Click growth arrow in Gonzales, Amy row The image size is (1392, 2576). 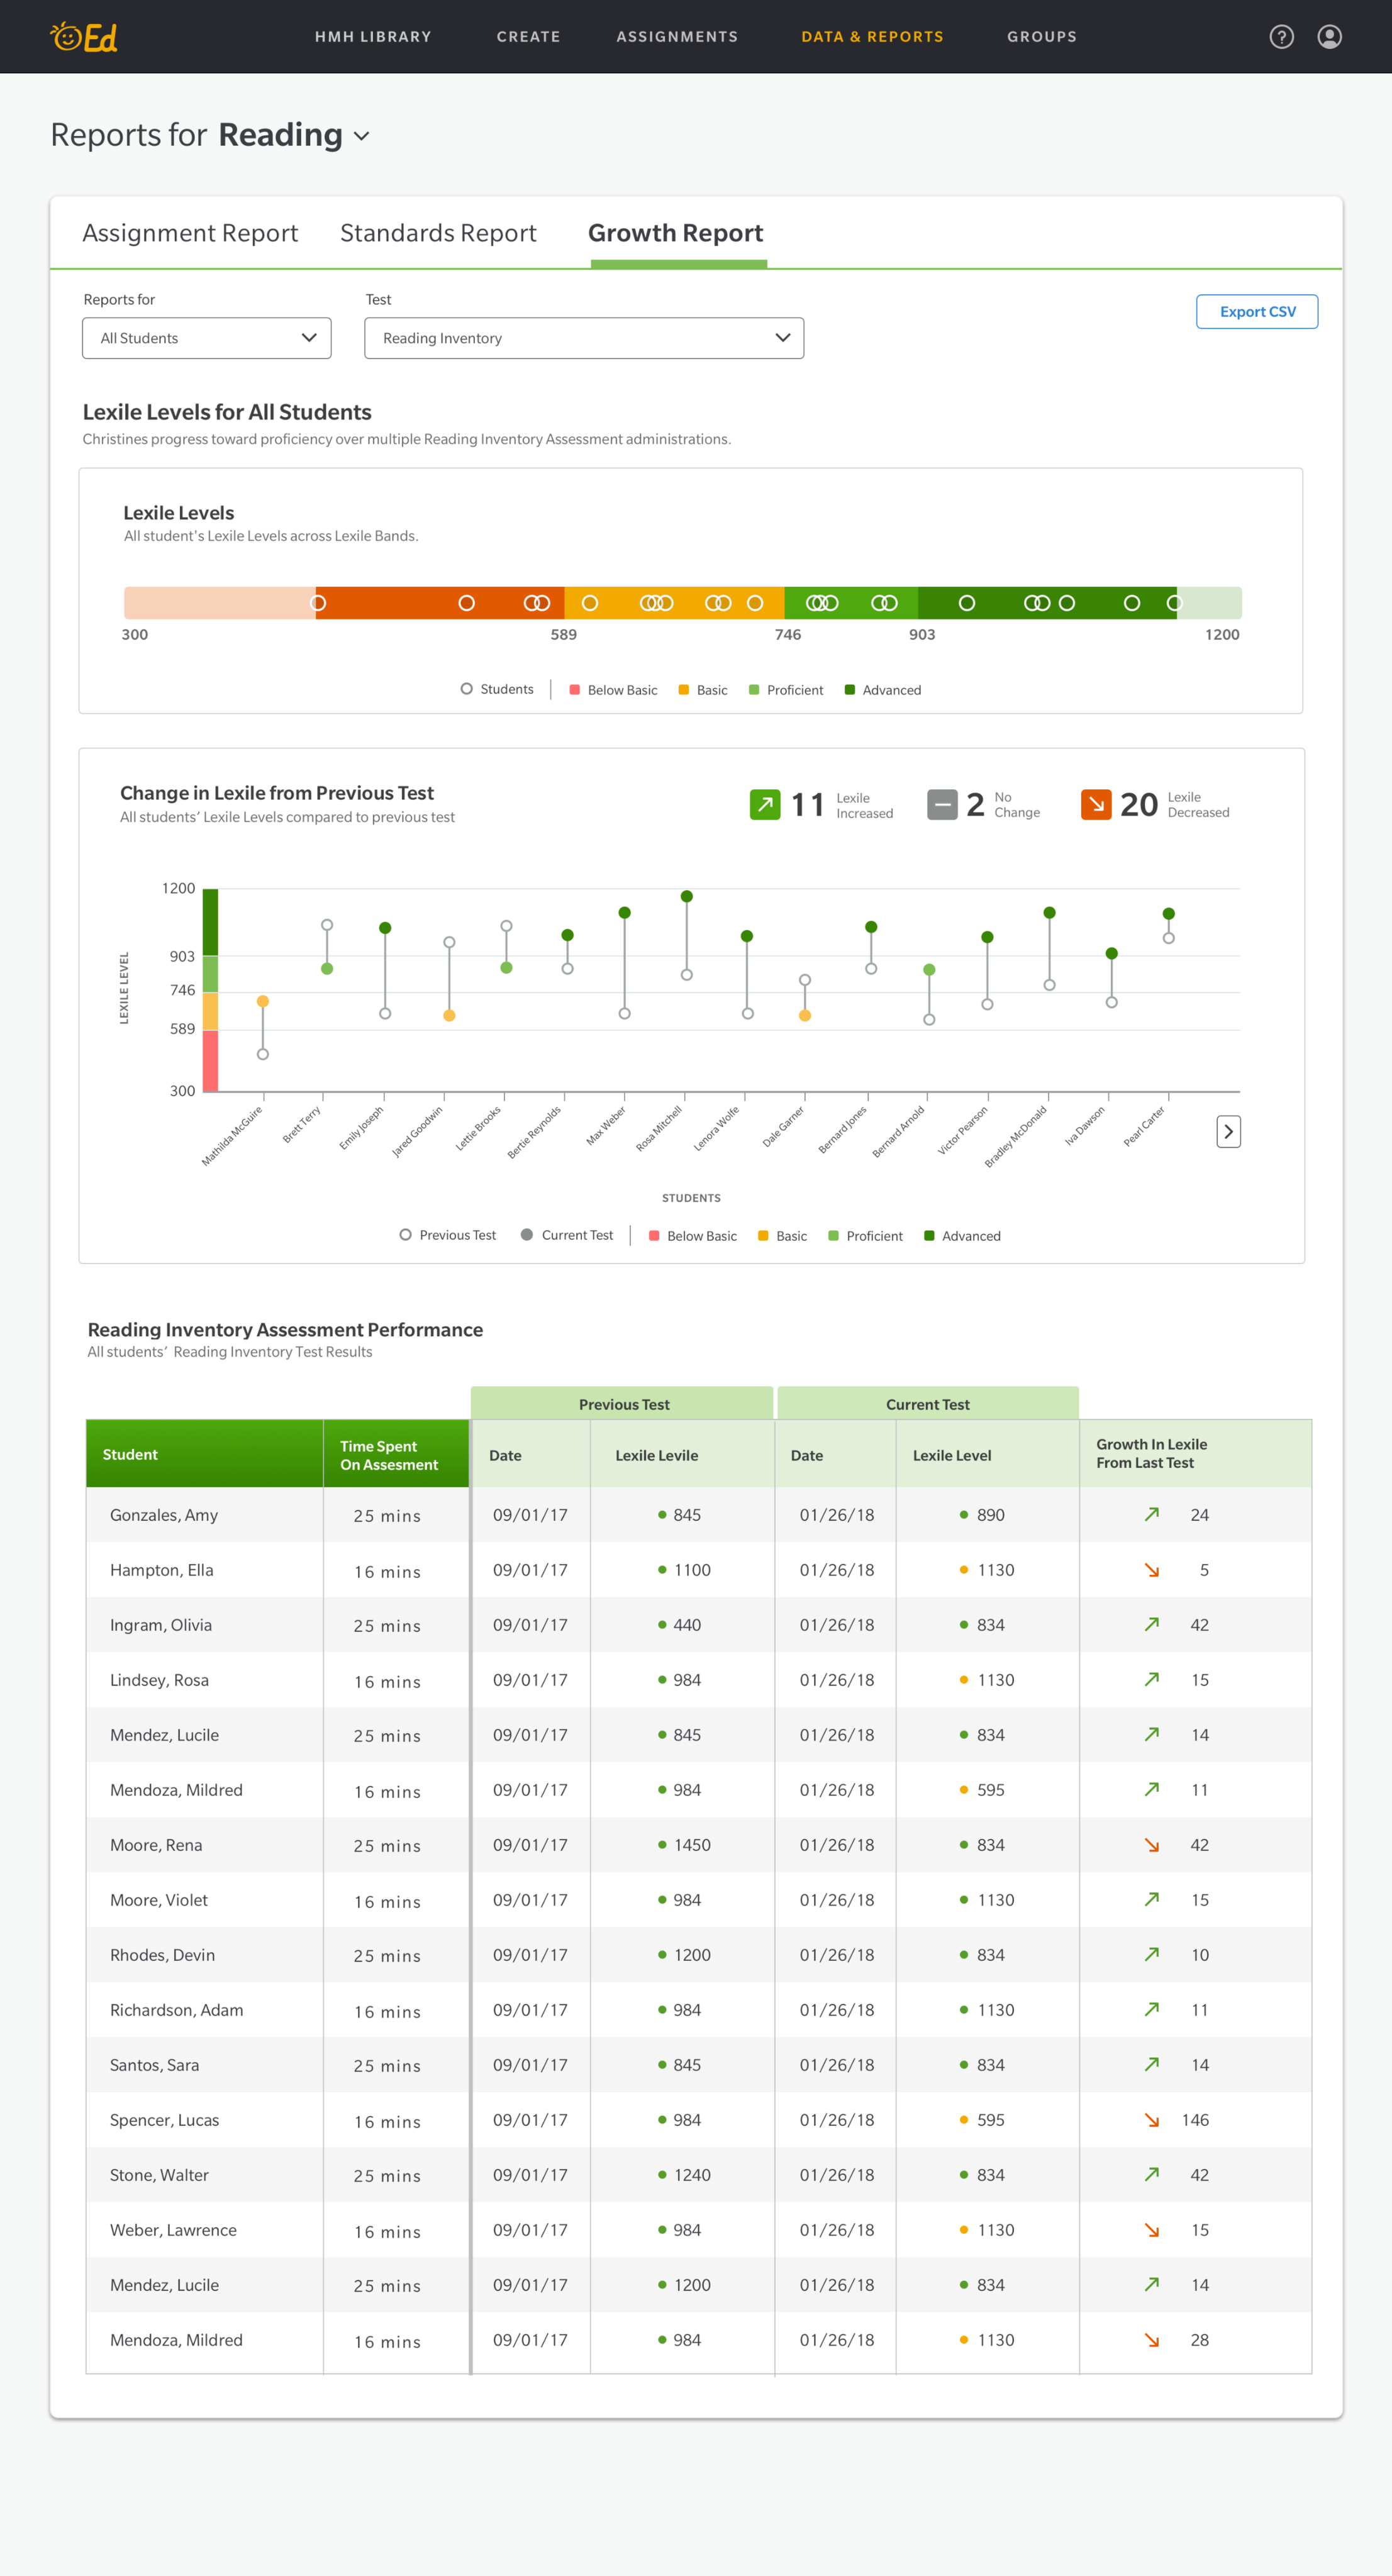(1152, 1514)
